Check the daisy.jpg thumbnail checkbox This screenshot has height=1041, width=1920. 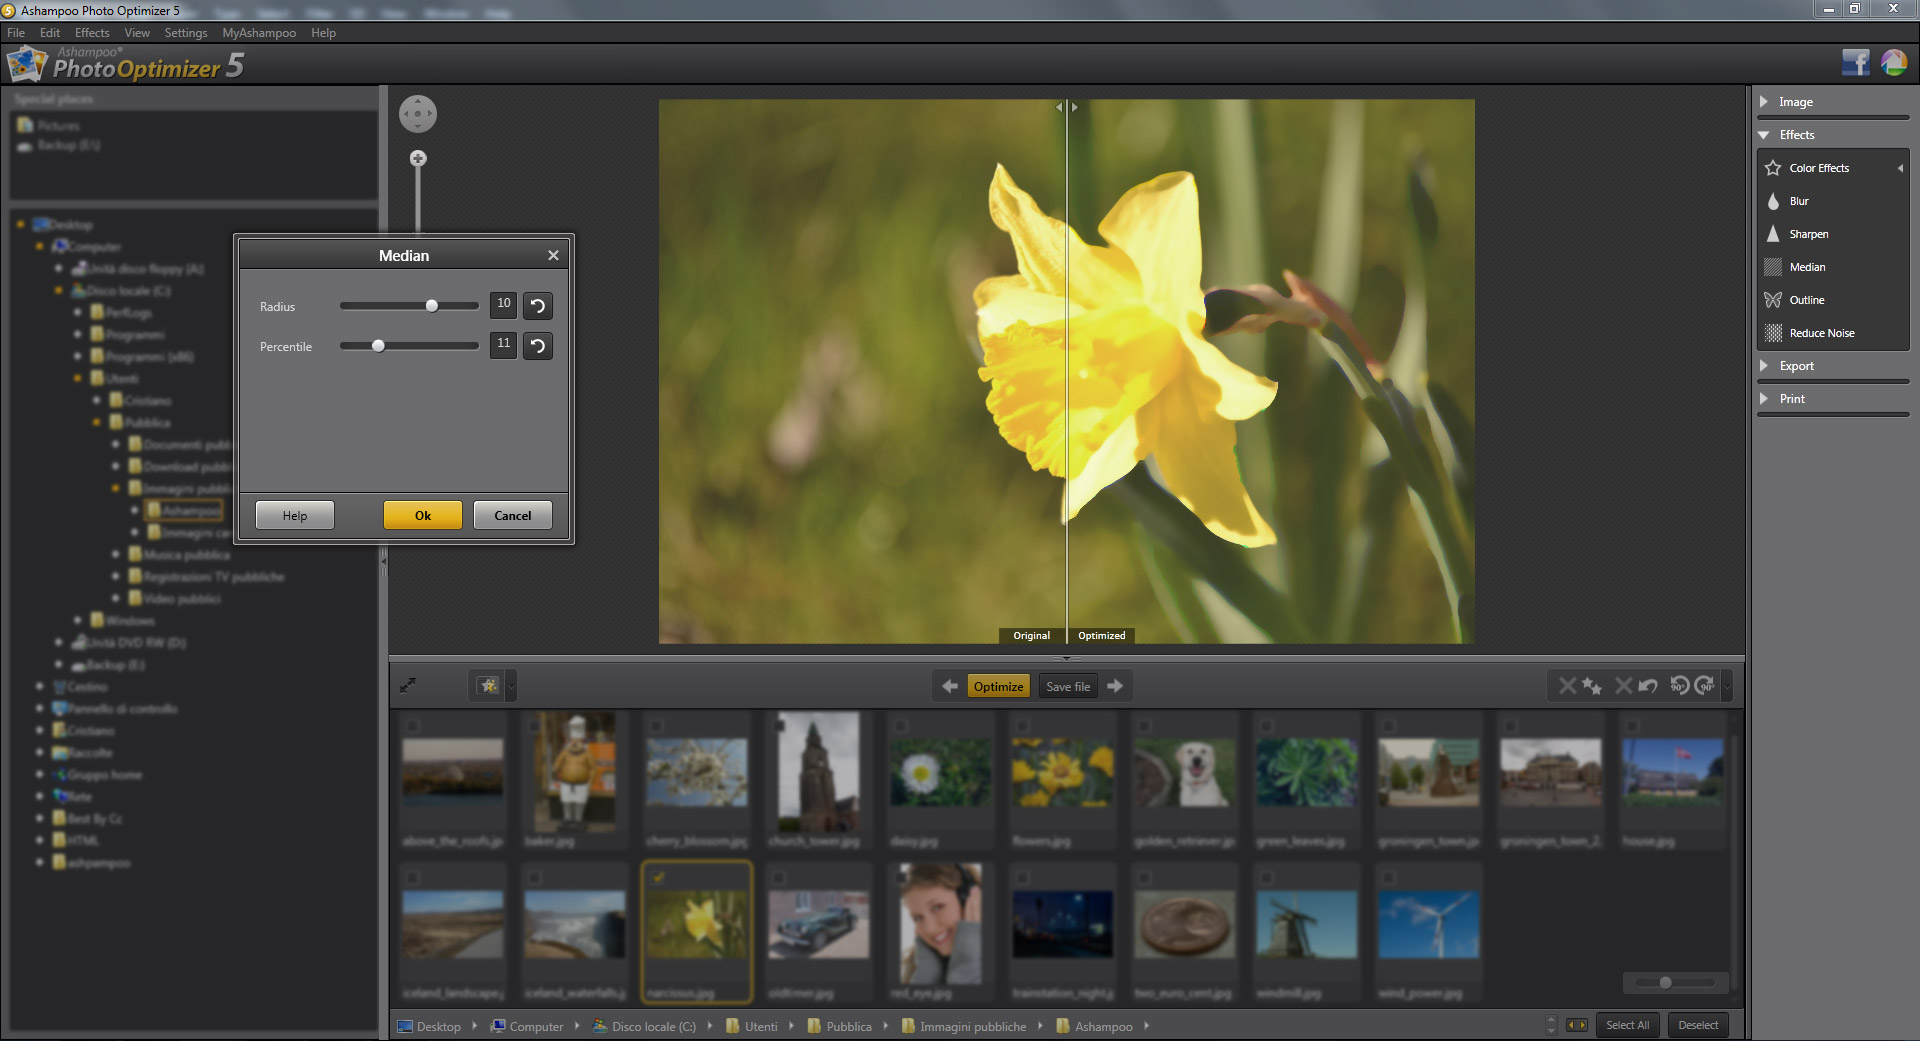tap(900, 725)
